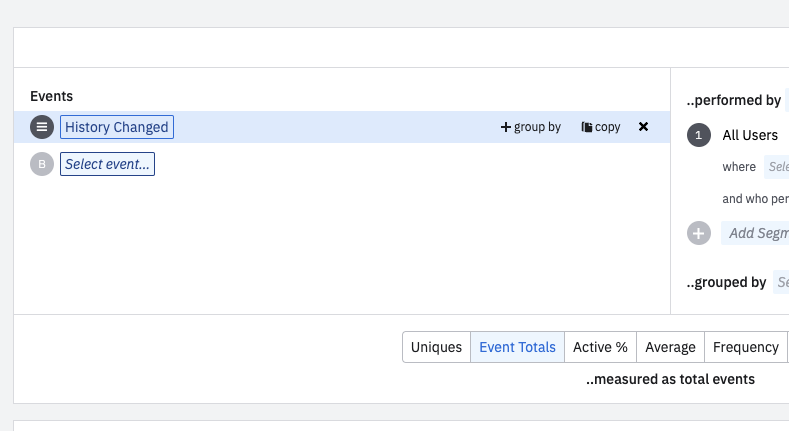Image resolution: width=789 pixels, height=431 pixels.
Task: Click the drag handle icon beside History Changed
Action: point(42,127)
